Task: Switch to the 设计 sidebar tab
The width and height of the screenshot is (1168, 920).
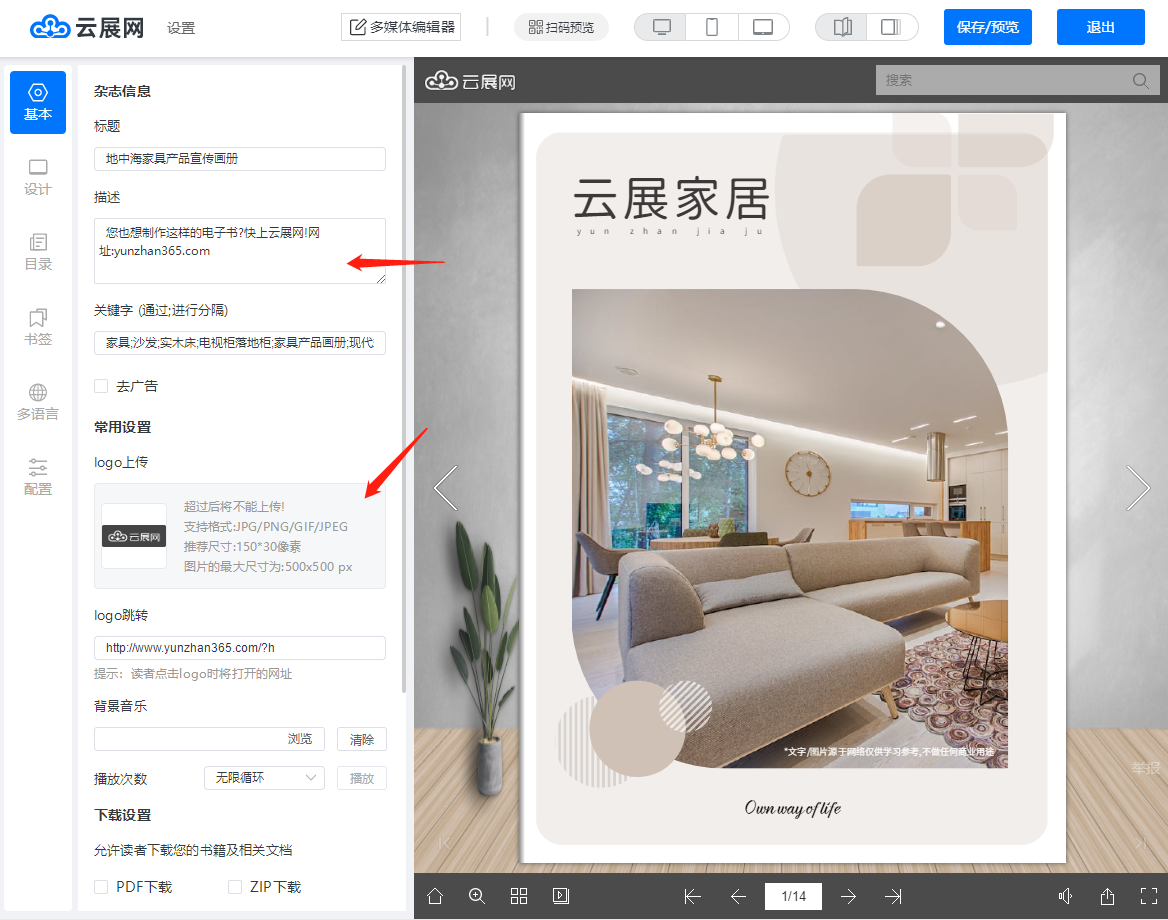Action: [x=38, y=177]
